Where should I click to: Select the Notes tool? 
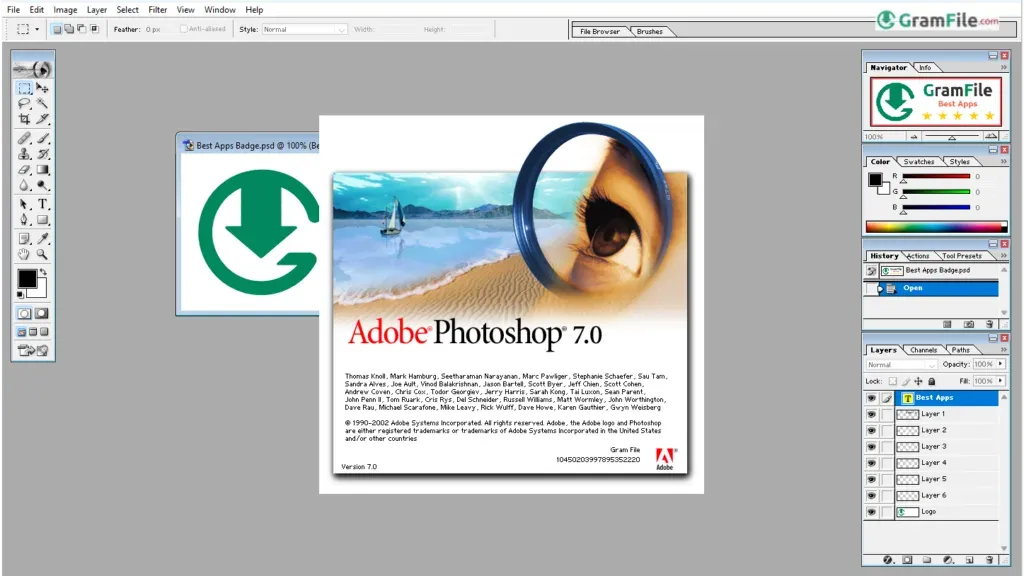tap(24, 238)
